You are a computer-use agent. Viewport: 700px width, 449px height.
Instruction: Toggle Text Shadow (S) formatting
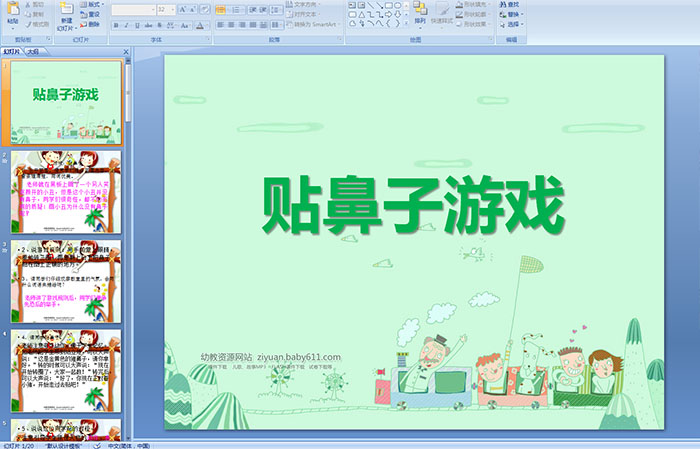tap(159, 25)
